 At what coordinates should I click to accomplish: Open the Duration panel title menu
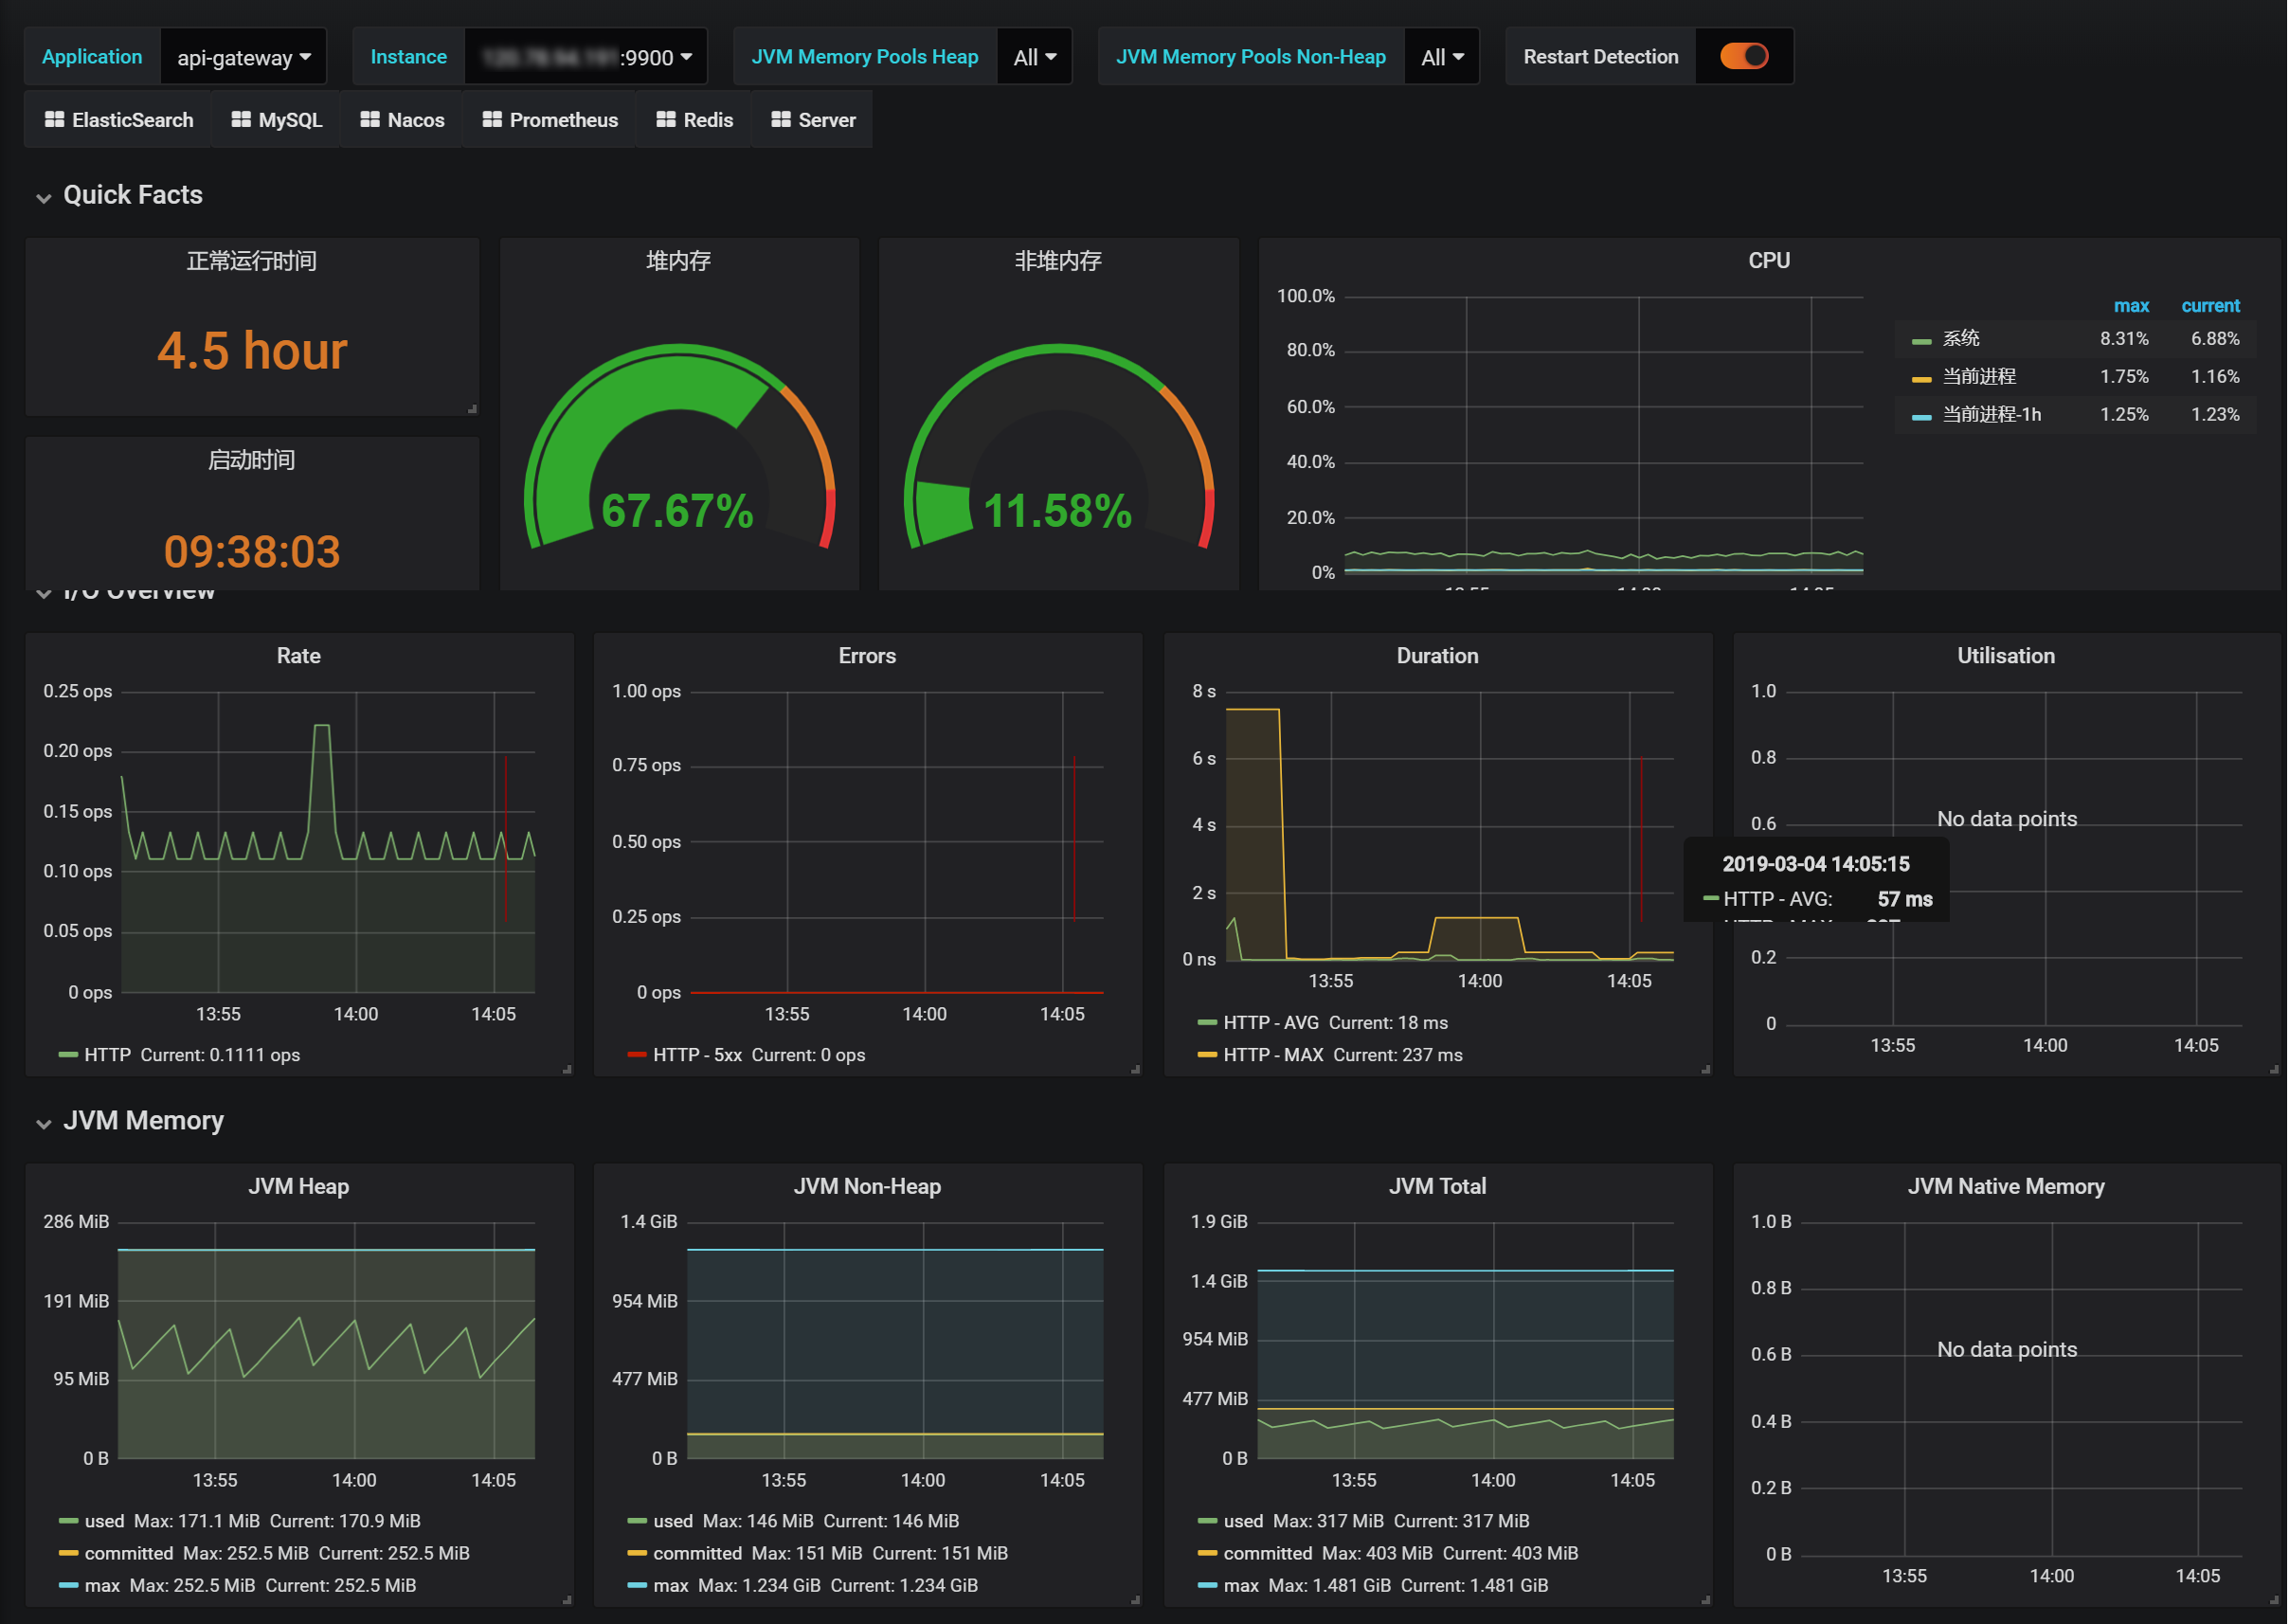coord(1437,656)
